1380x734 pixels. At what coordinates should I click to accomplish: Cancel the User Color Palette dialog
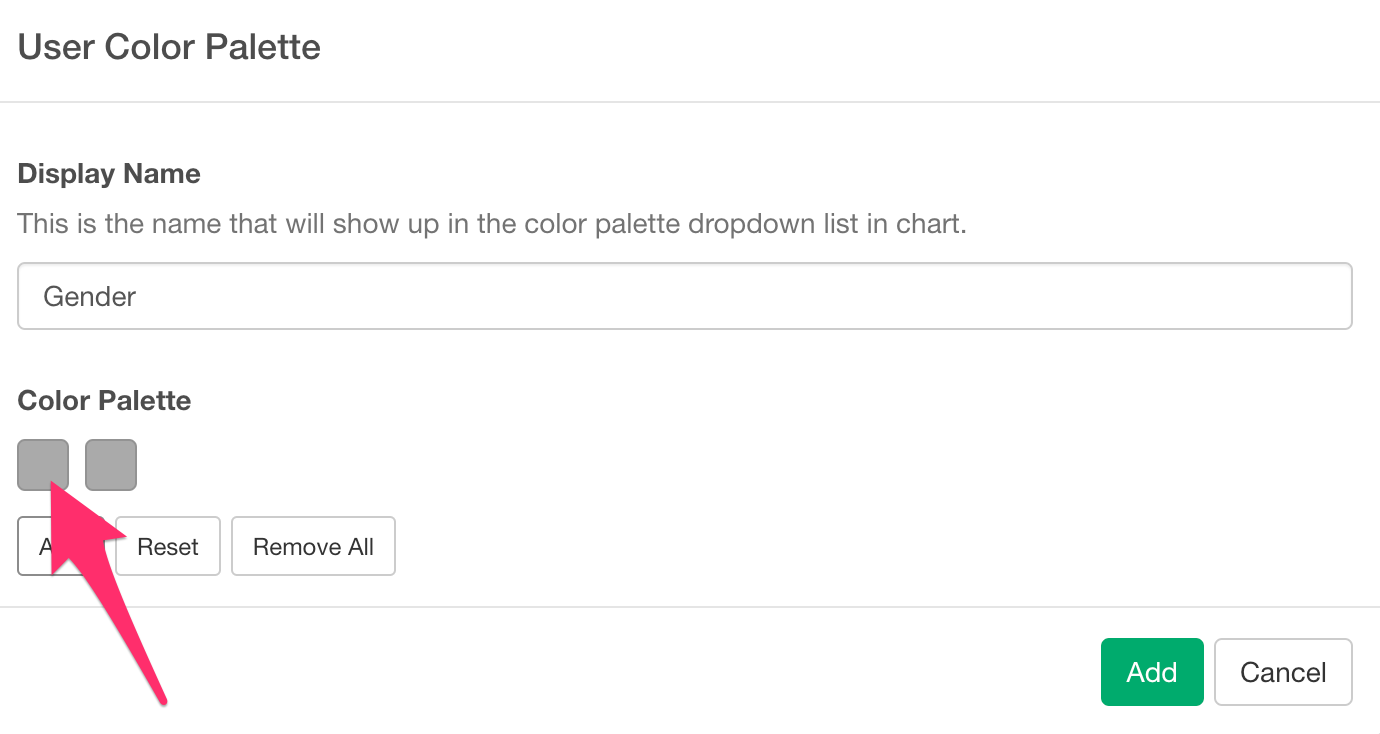[1283, 672]
